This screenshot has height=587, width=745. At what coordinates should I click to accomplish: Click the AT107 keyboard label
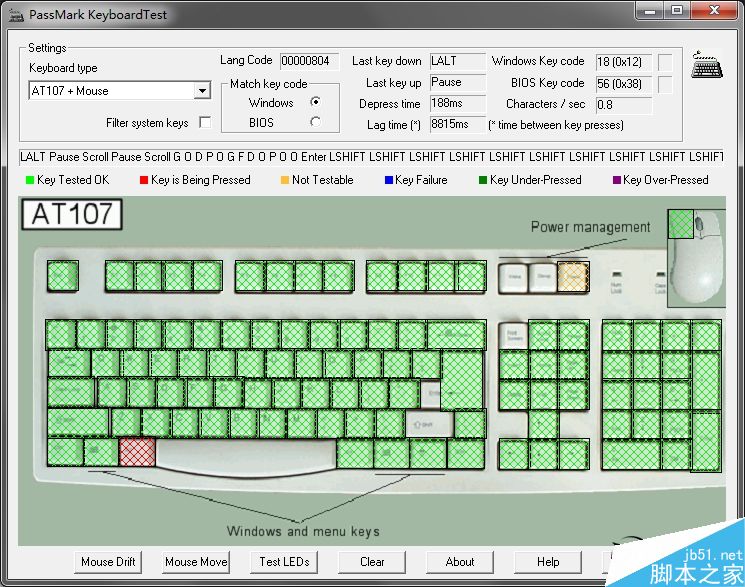(72, 214)
